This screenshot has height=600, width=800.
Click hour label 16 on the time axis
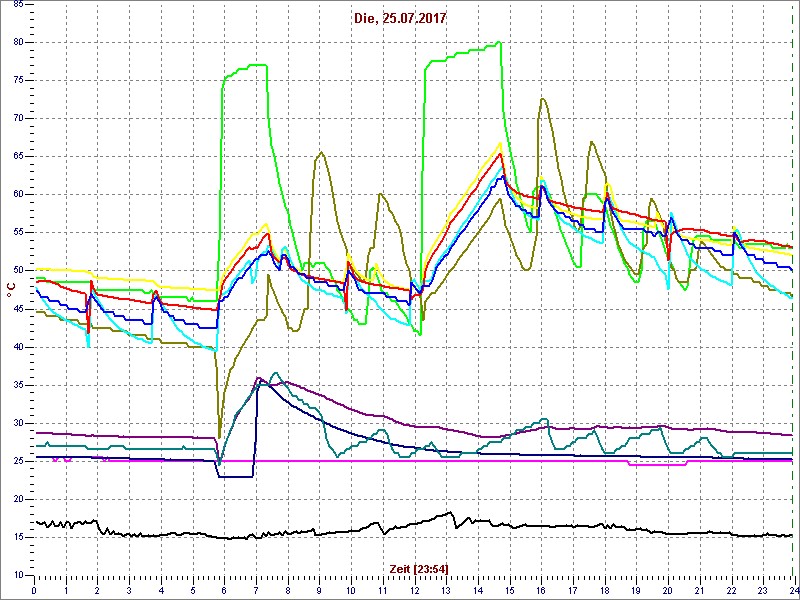[x=540, y=590]
